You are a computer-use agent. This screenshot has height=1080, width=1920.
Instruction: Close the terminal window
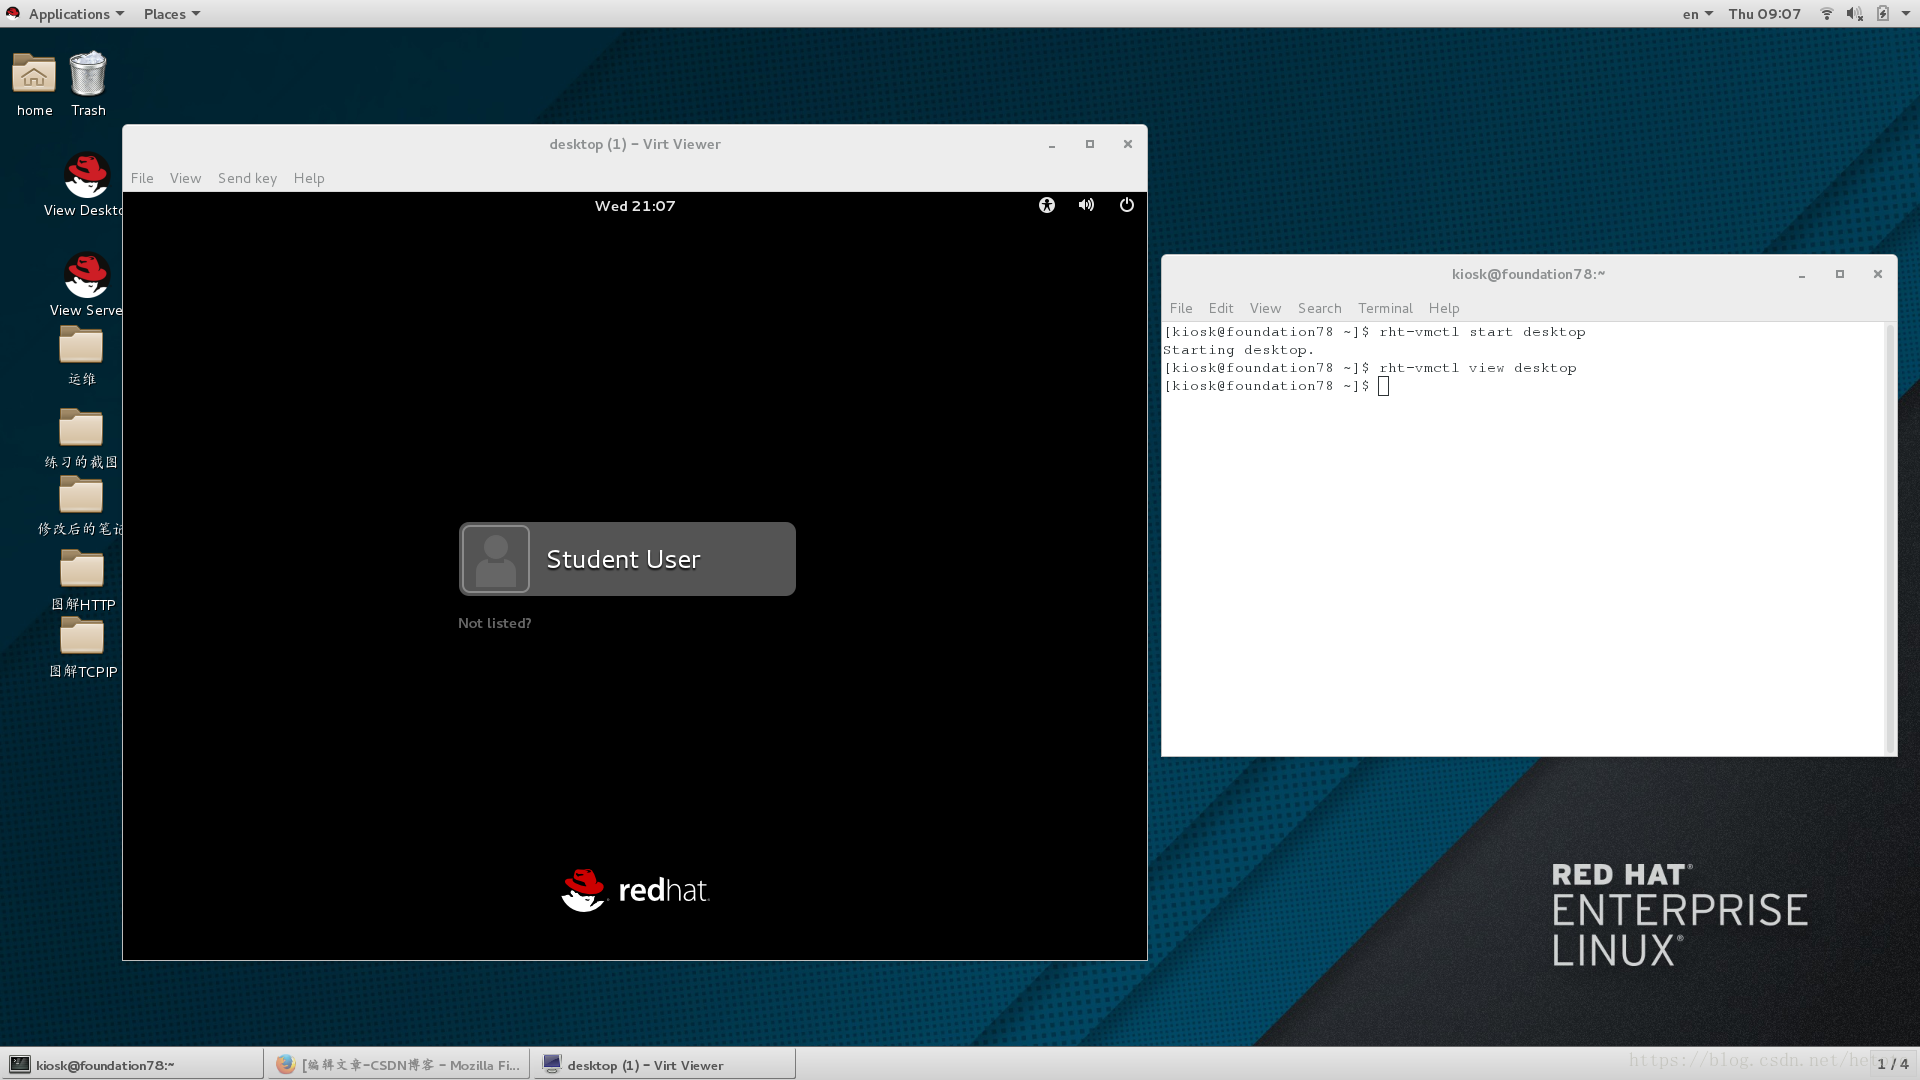tap(1878, 274)
